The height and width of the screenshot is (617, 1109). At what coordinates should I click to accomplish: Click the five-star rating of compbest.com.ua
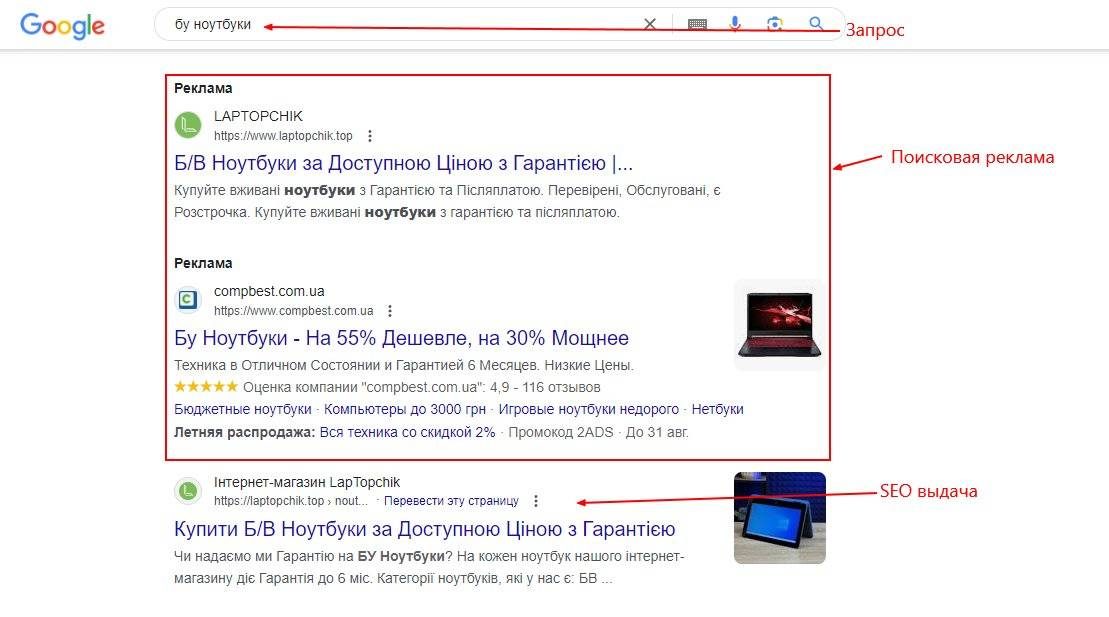point(206,386)
